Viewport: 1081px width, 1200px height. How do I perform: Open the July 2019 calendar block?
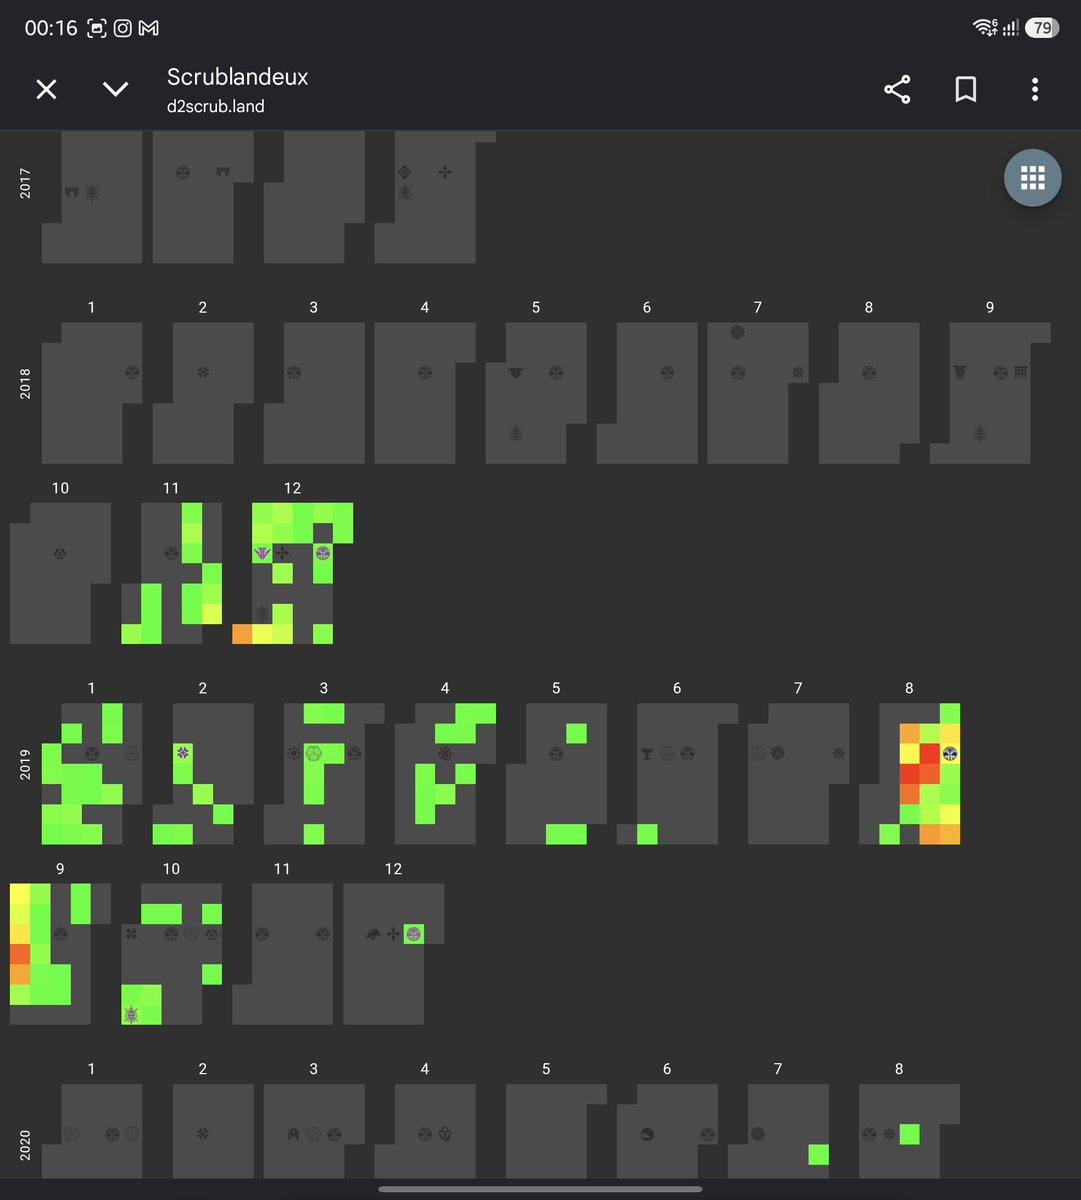(x=798, y=773)
